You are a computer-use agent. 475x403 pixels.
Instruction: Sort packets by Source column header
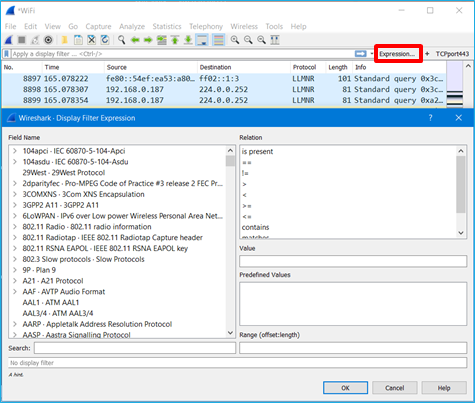pos(151,67)
